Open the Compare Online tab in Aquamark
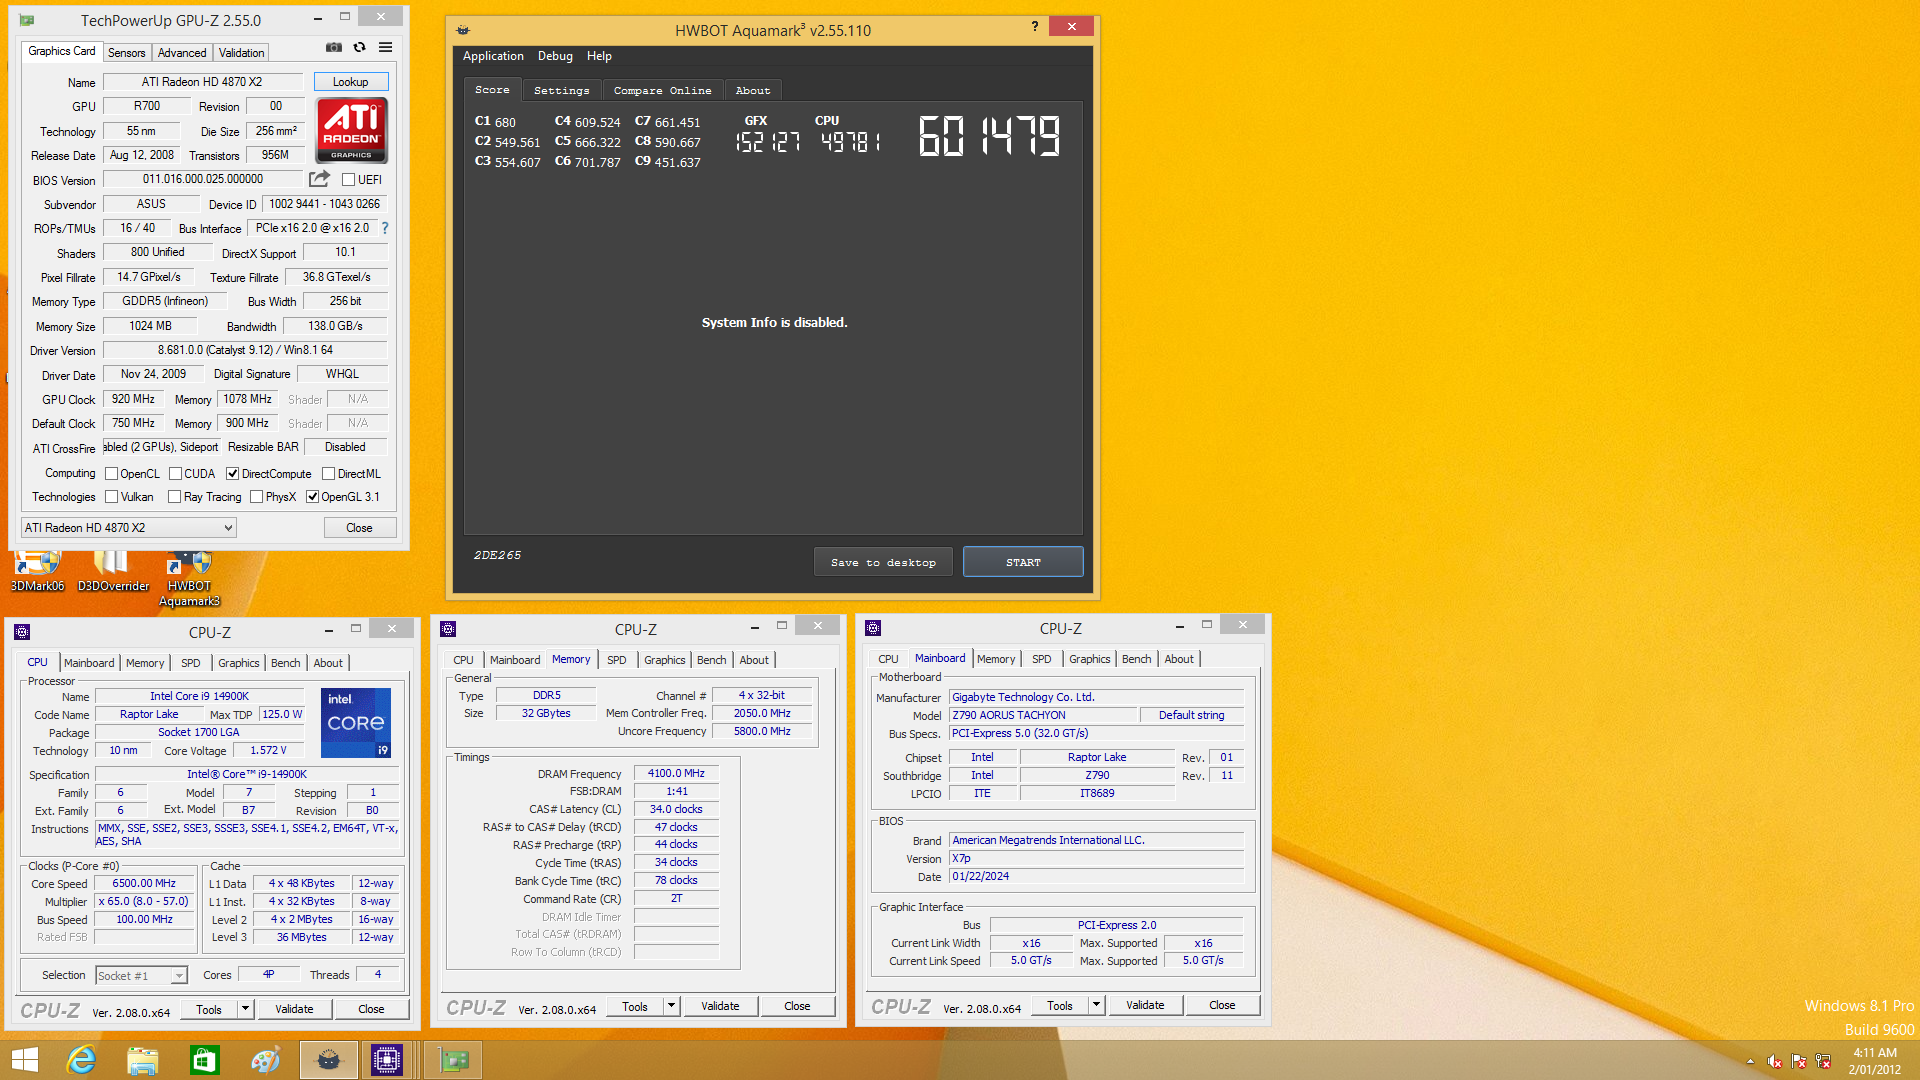The height and width of the screenshot is (1080, 1920). tap(663, 91)
